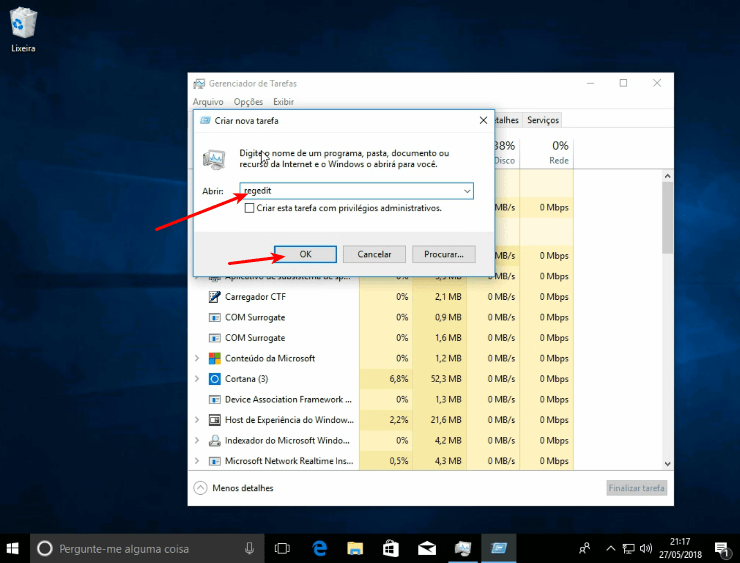Click the Indexador do Microsoft Windows icon

[215, 441]
